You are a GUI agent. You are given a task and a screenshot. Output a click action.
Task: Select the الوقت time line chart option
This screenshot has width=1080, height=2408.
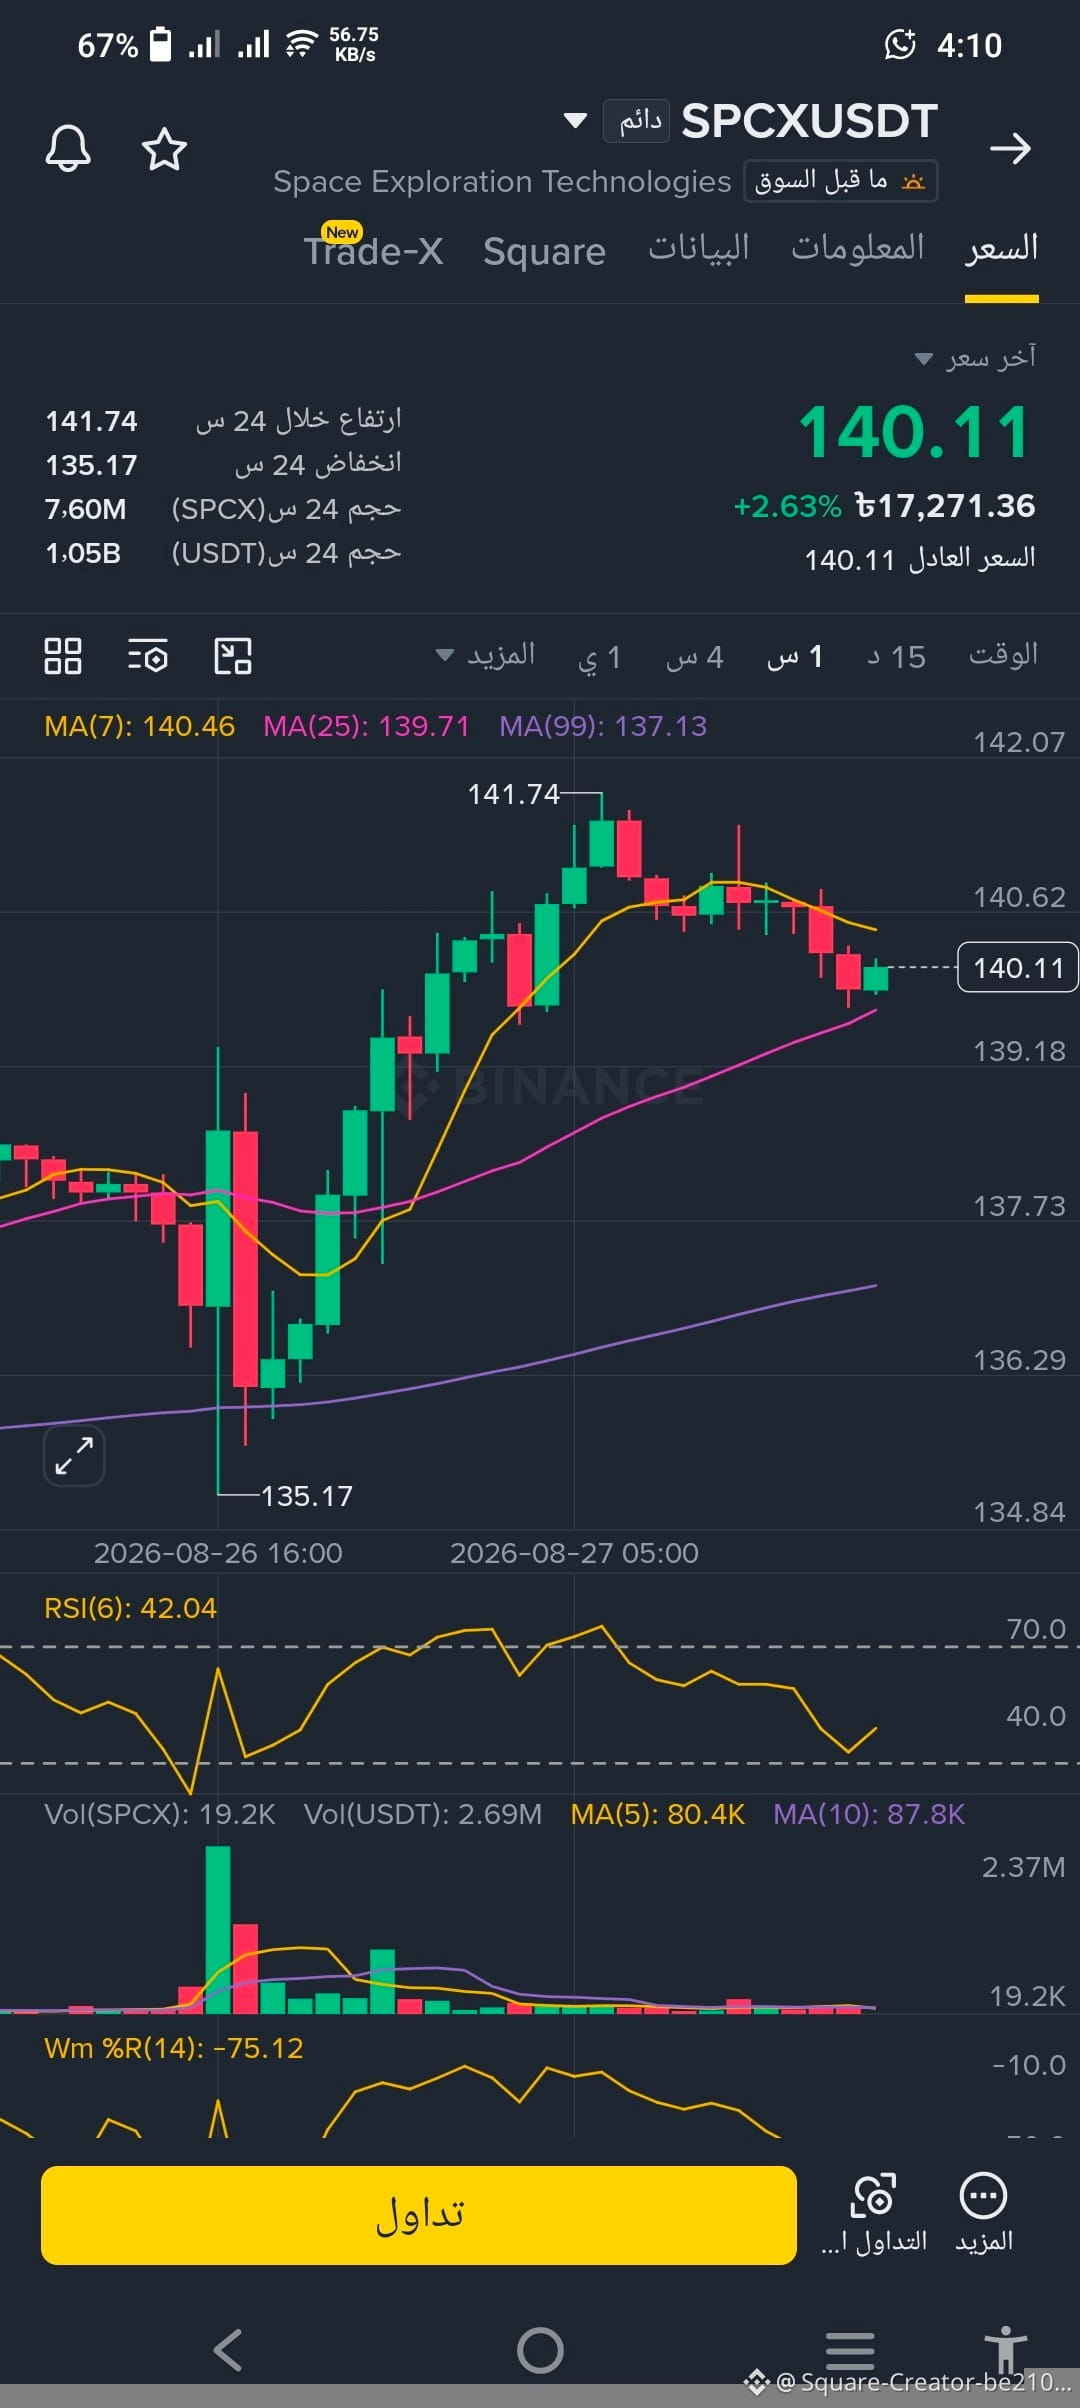pos(1003,656)
